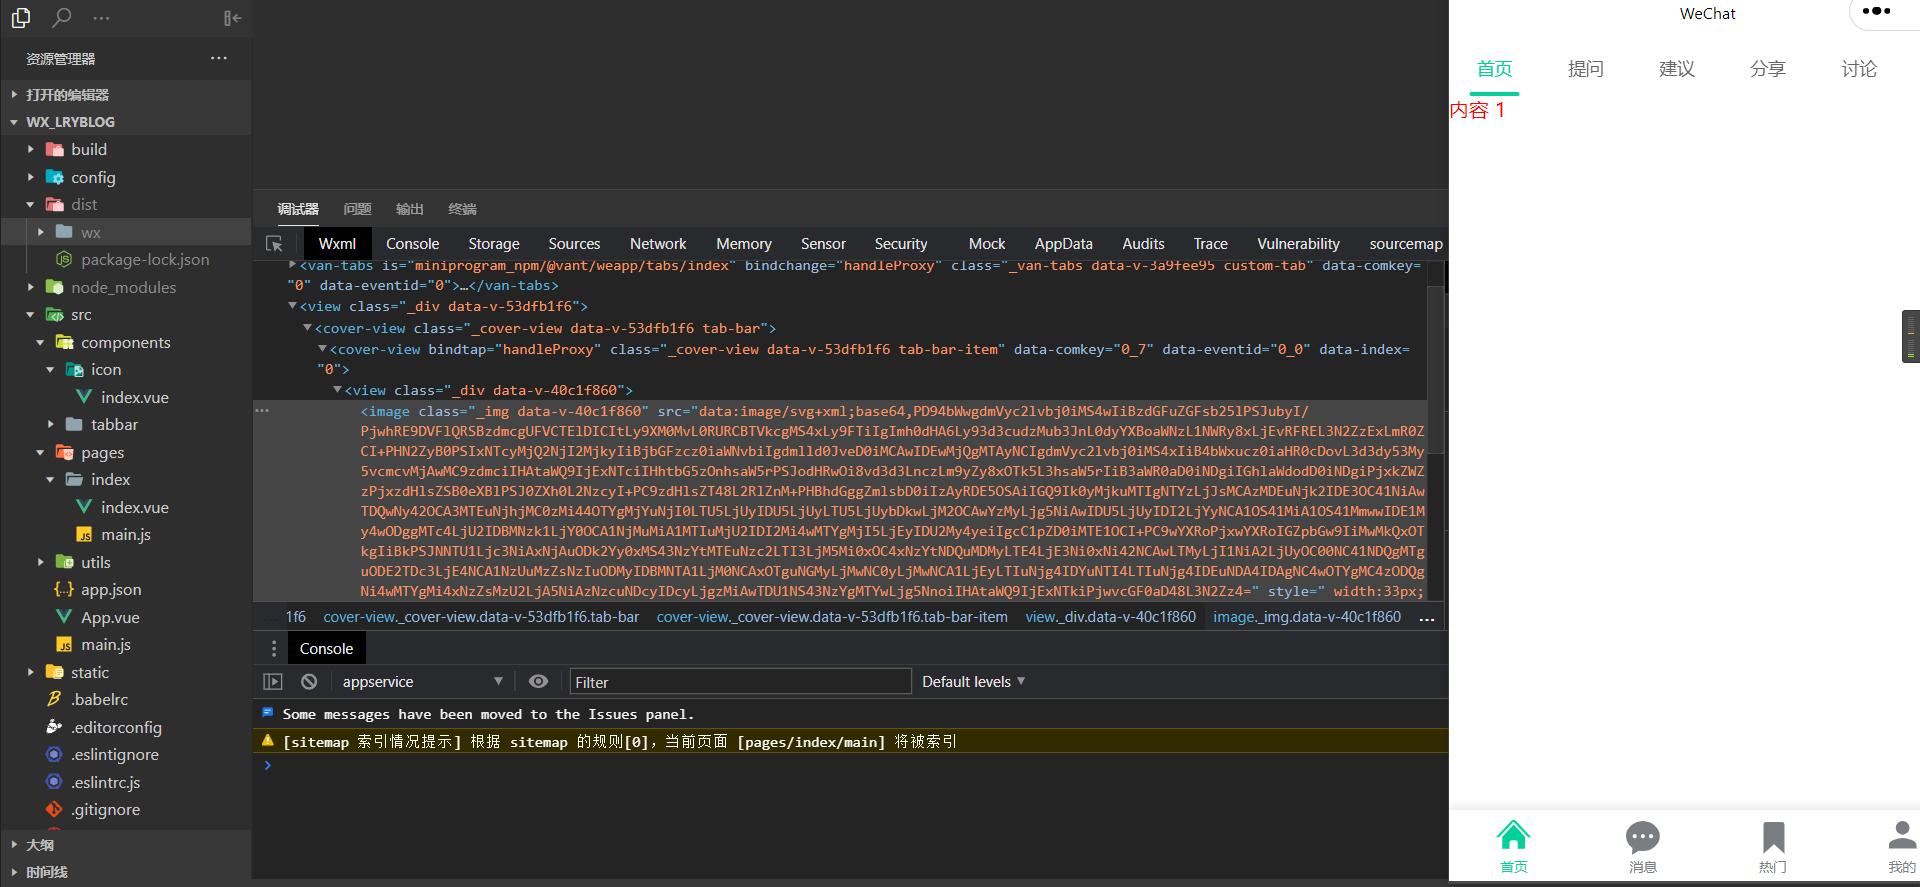Open package-lock.json in dist
The height and width of the screenshot is (887, 1920).
click(145, 260)
